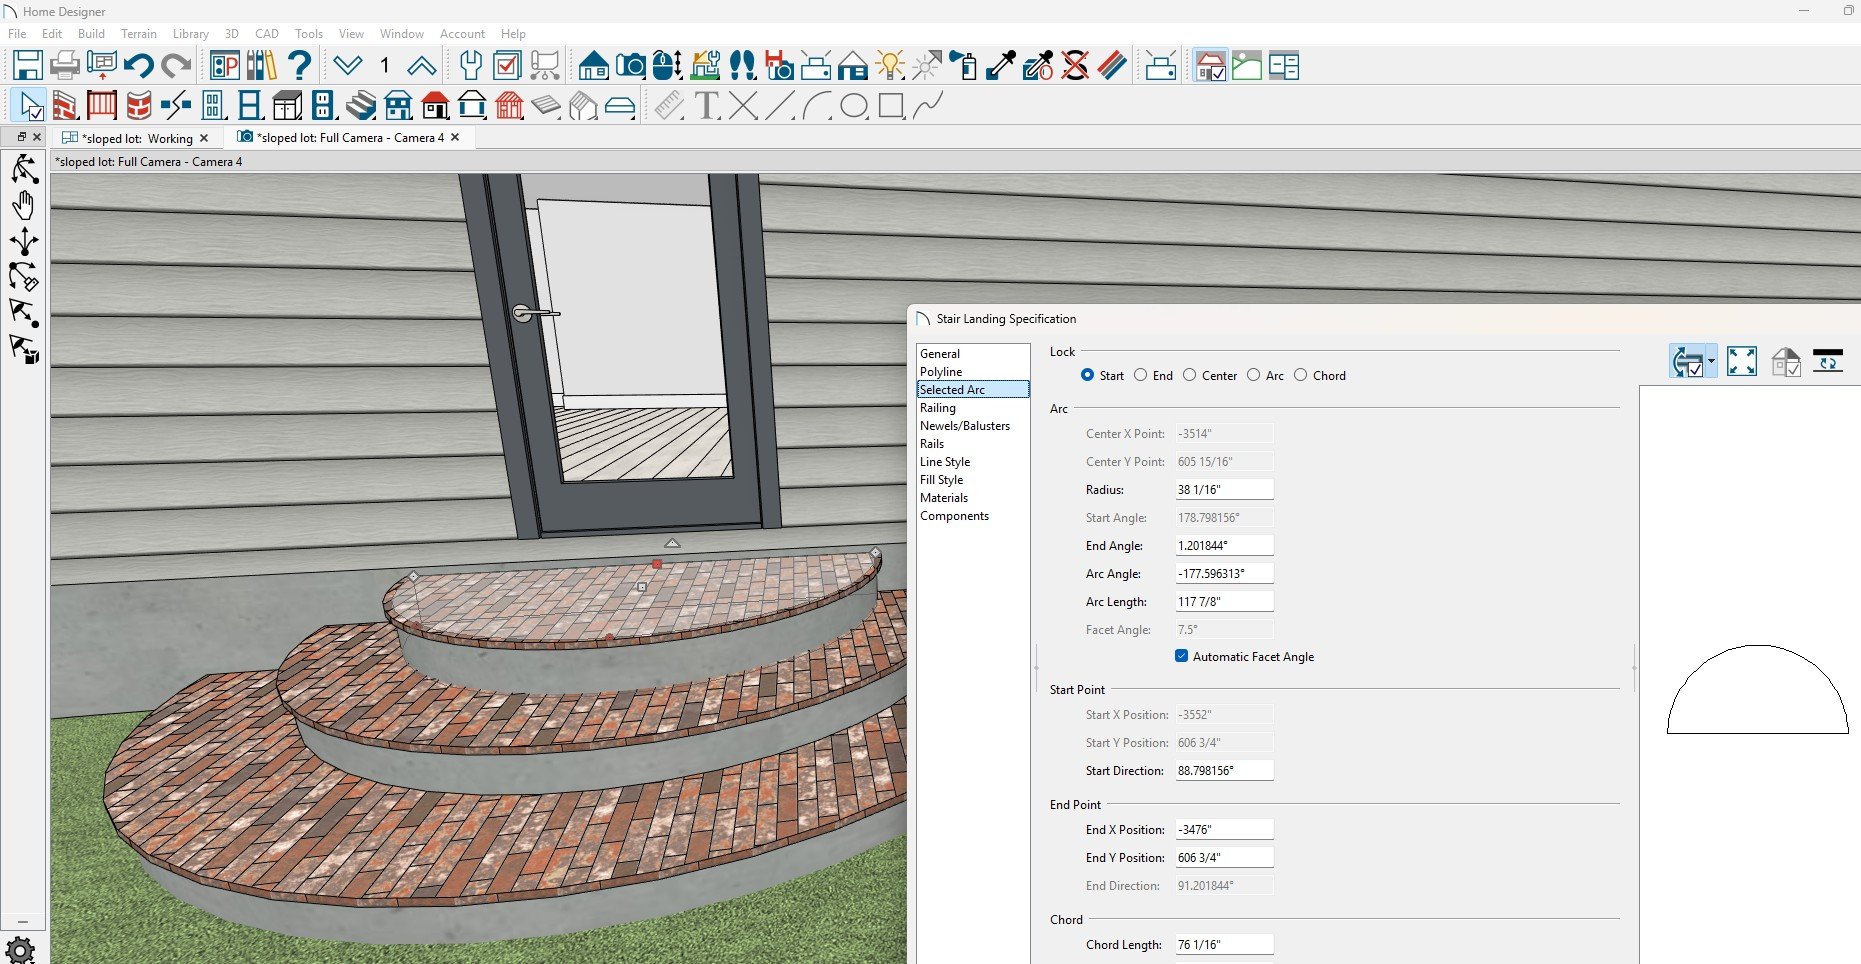This screenshot has height=964, width=1861.
Task: Select the camera tool icon
Action: click(x=630, y=66)
